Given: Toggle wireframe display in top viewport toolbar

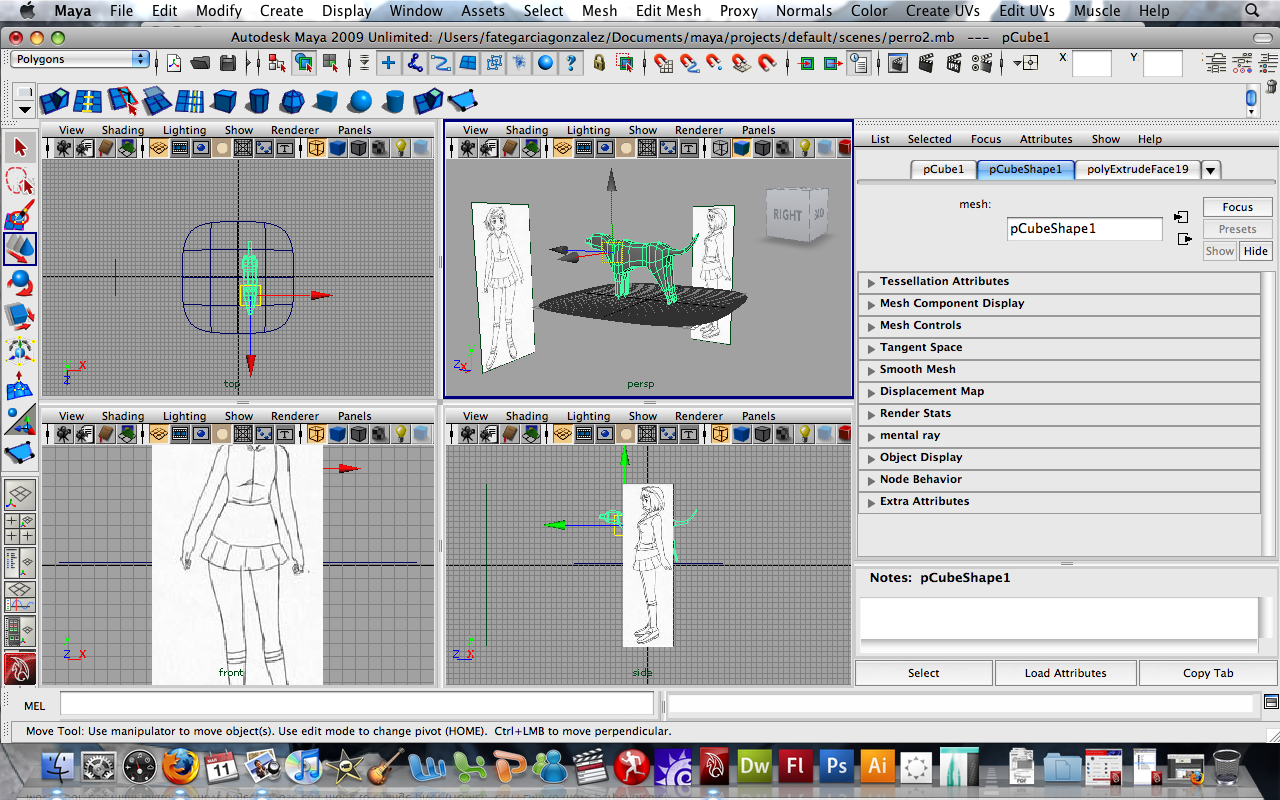Looking at the screenshot, I should point(316,148).
